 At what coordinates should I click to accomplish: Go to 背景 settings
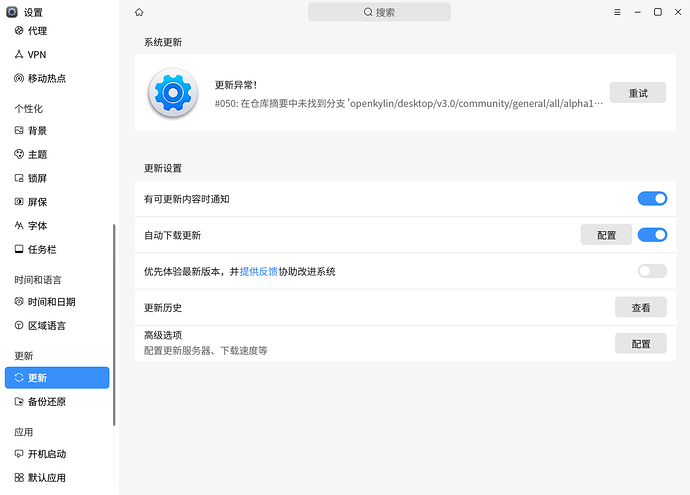pyautogui.click(x=57, y=131)
